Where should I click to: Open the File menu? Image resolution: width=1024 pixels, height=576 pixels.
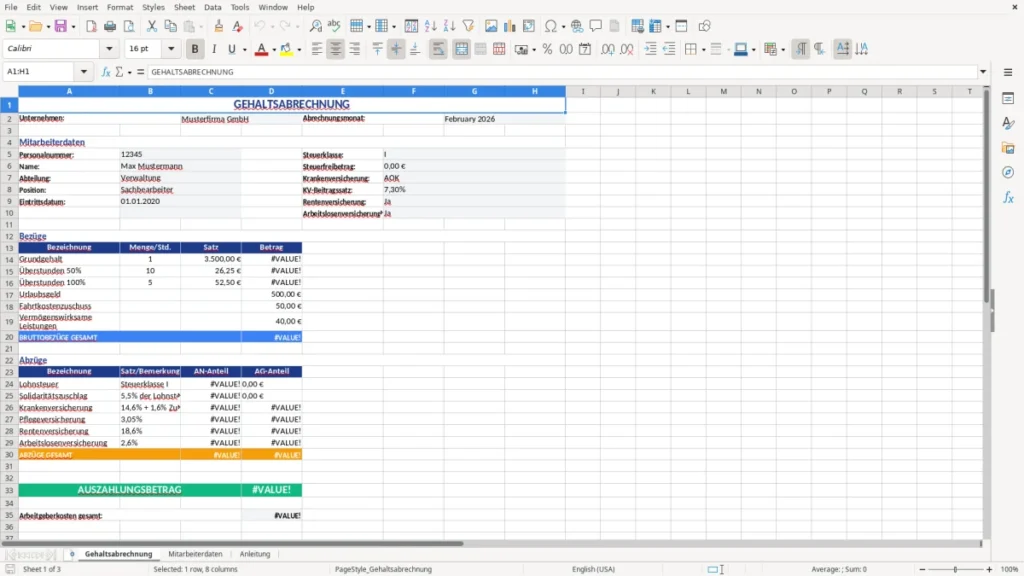pos(11,7)
